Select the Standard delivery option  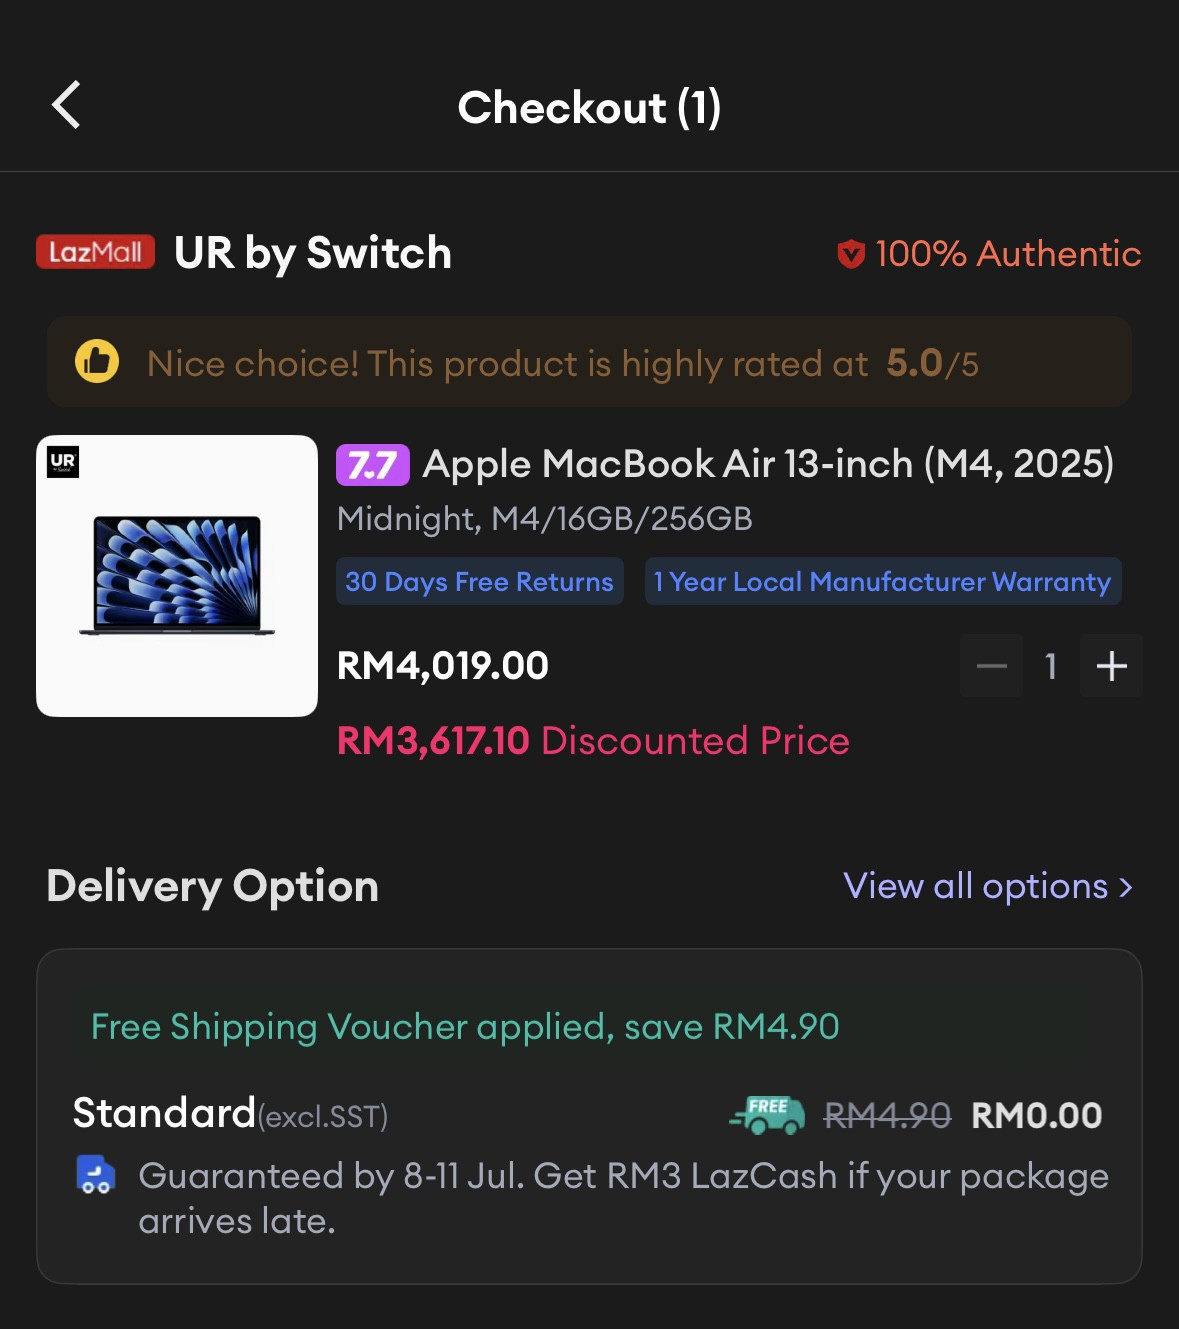coord(165,1114)
